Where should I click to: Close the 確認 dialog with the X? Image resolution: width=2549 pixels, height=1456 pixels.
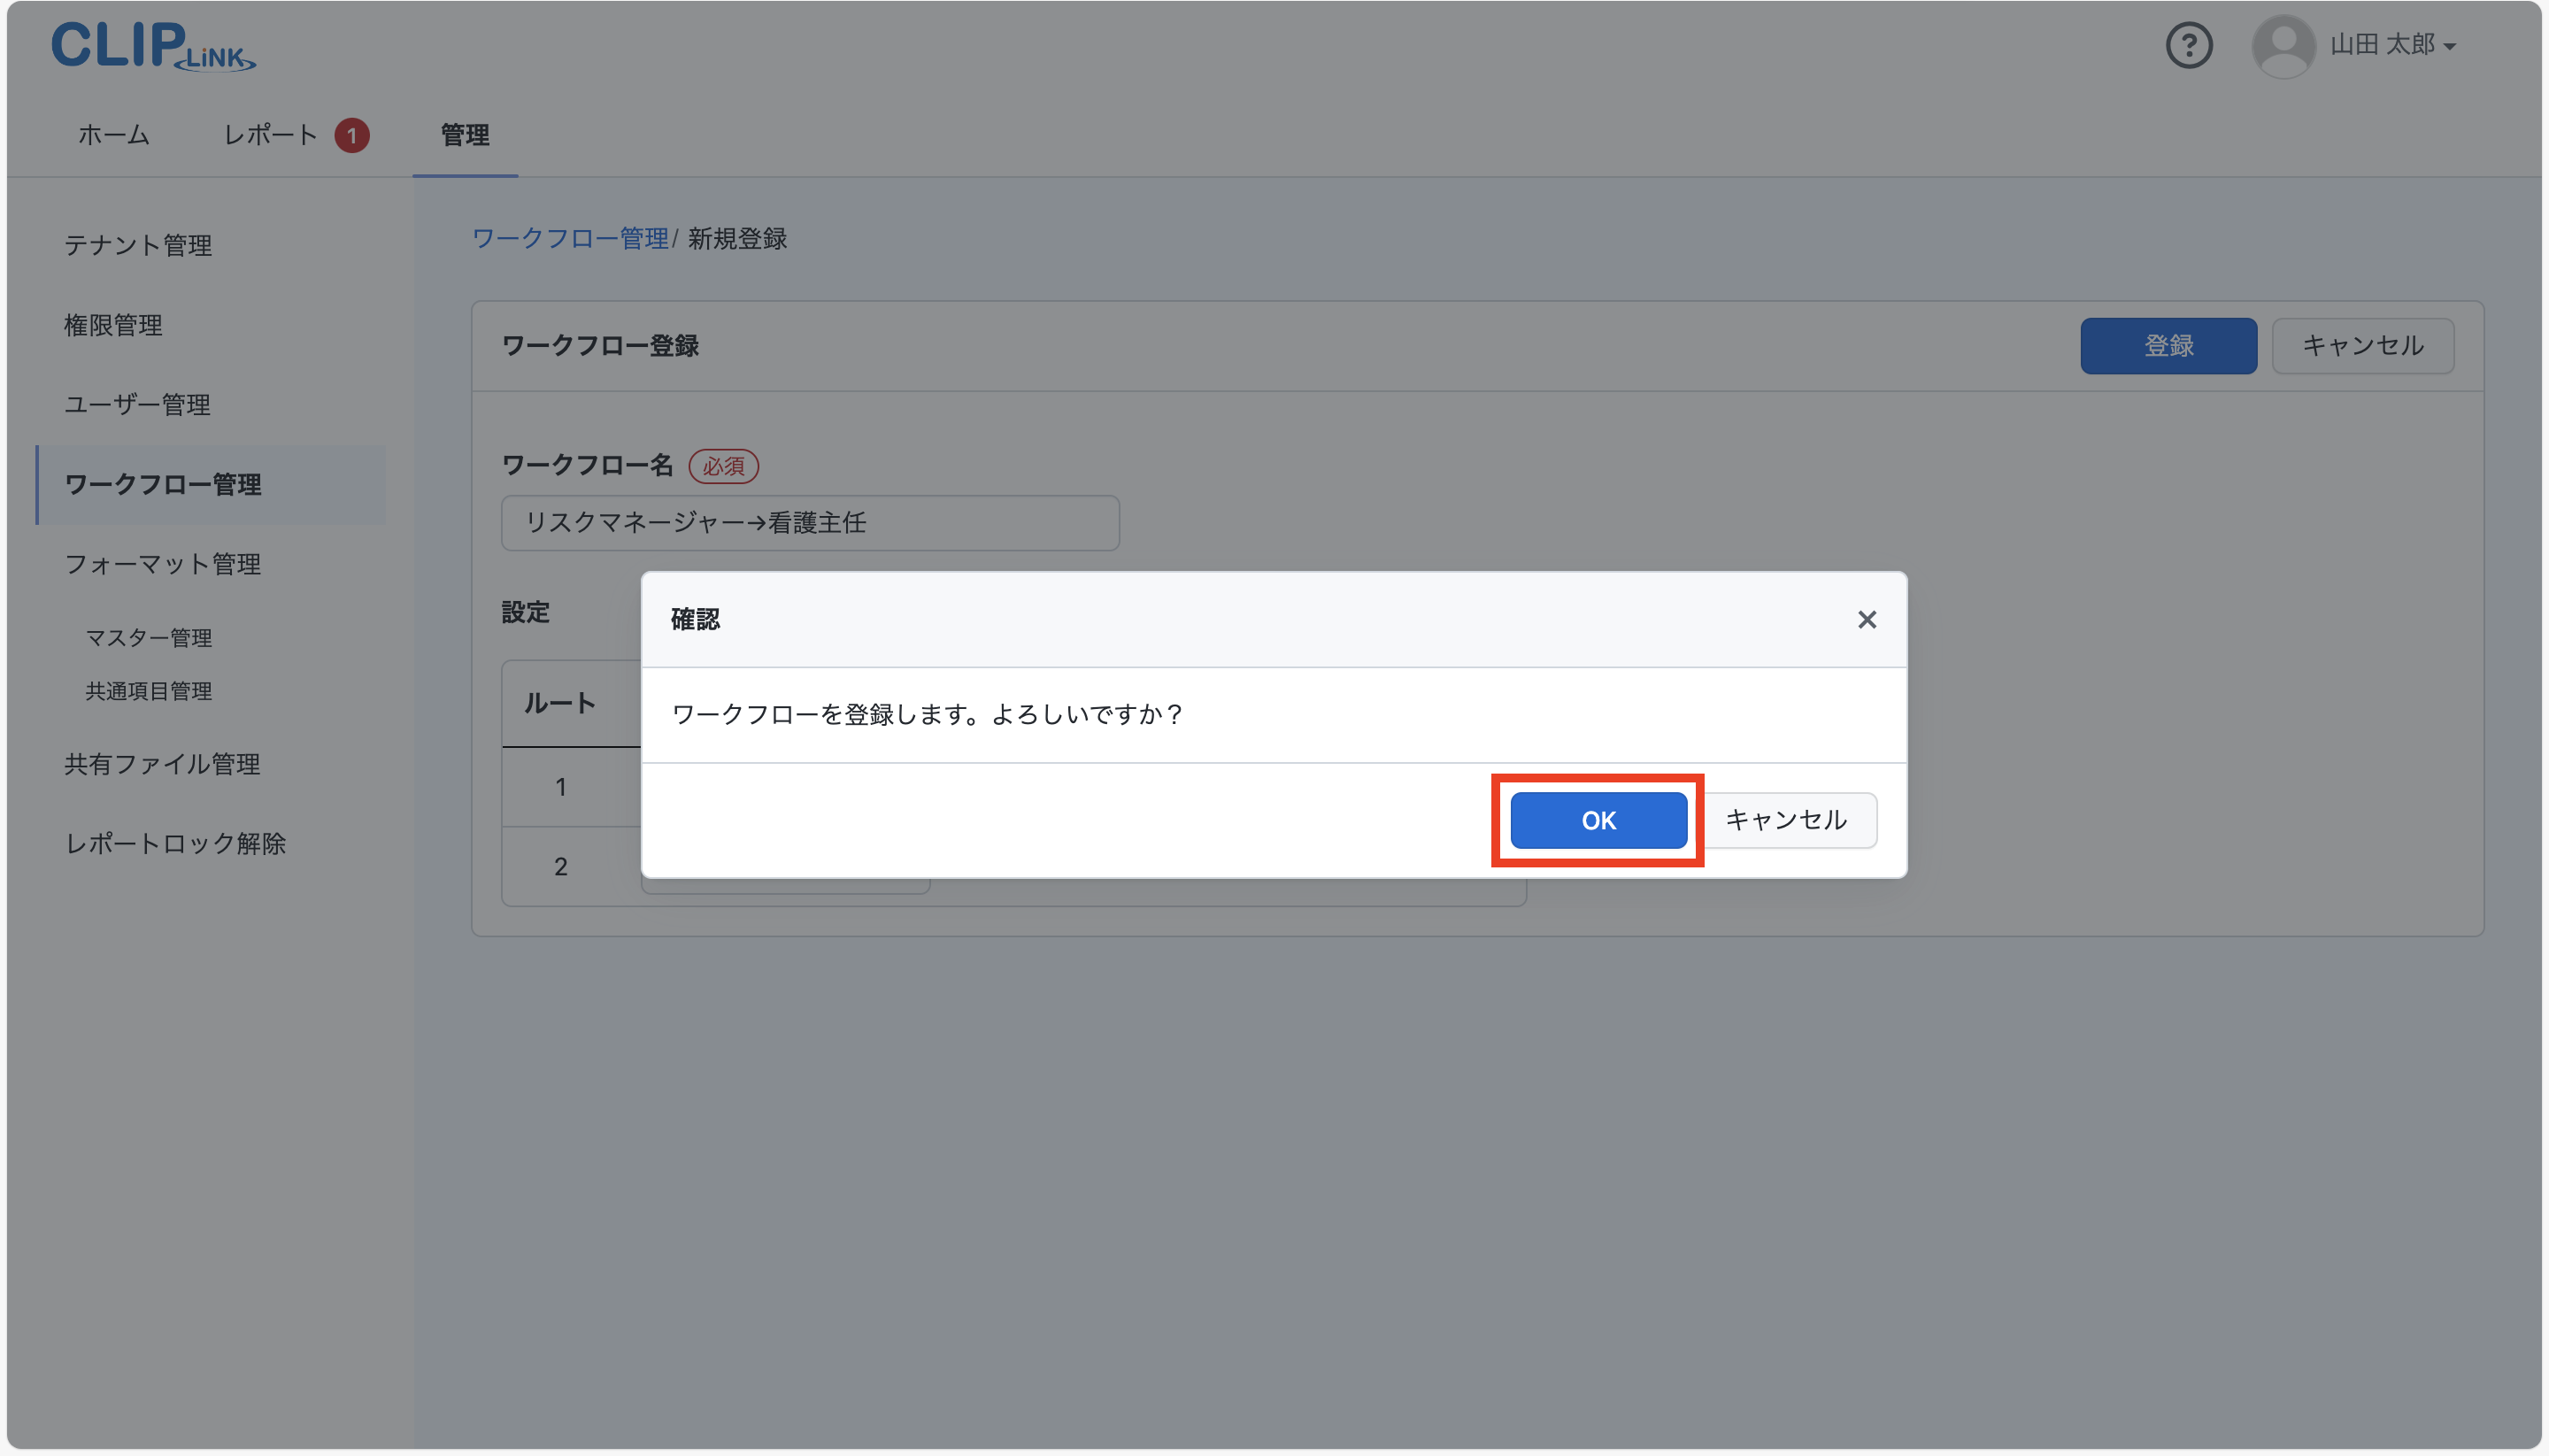click(x=1865, y=619)
